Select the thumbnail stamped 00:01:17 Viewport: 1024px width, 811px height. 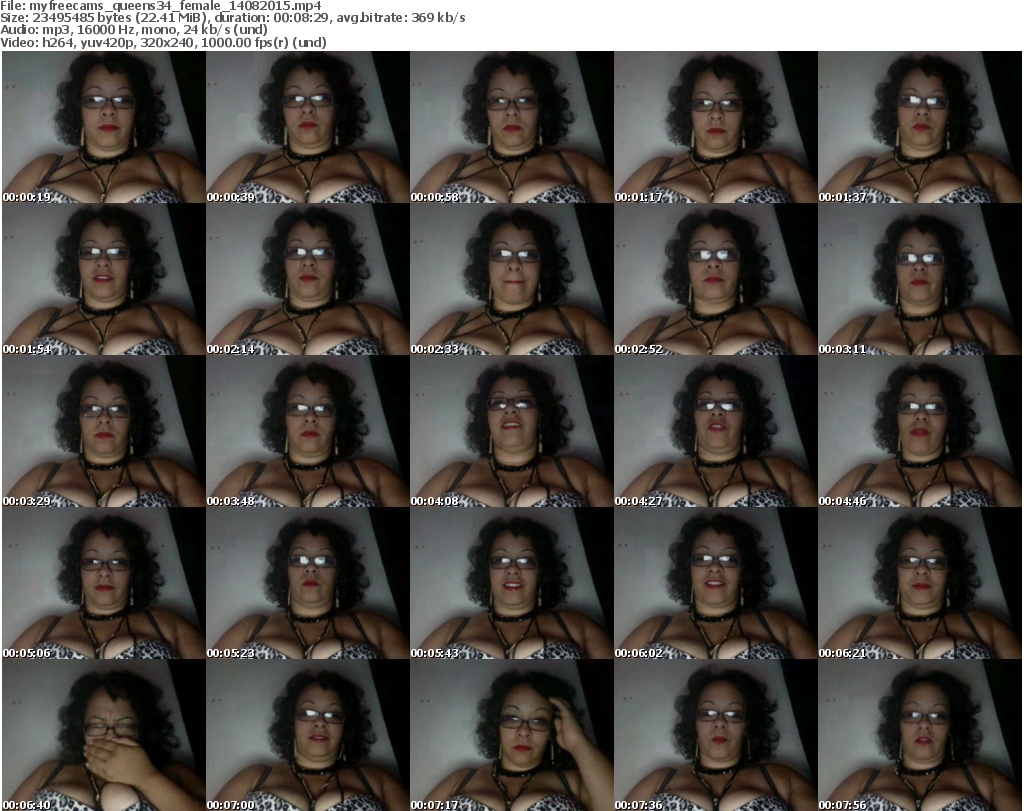[716, 127]
